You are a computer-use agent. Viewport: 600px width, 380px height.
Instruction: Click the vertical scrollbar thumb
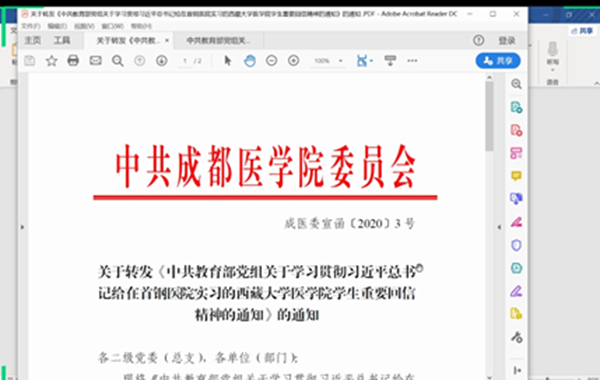489,116
